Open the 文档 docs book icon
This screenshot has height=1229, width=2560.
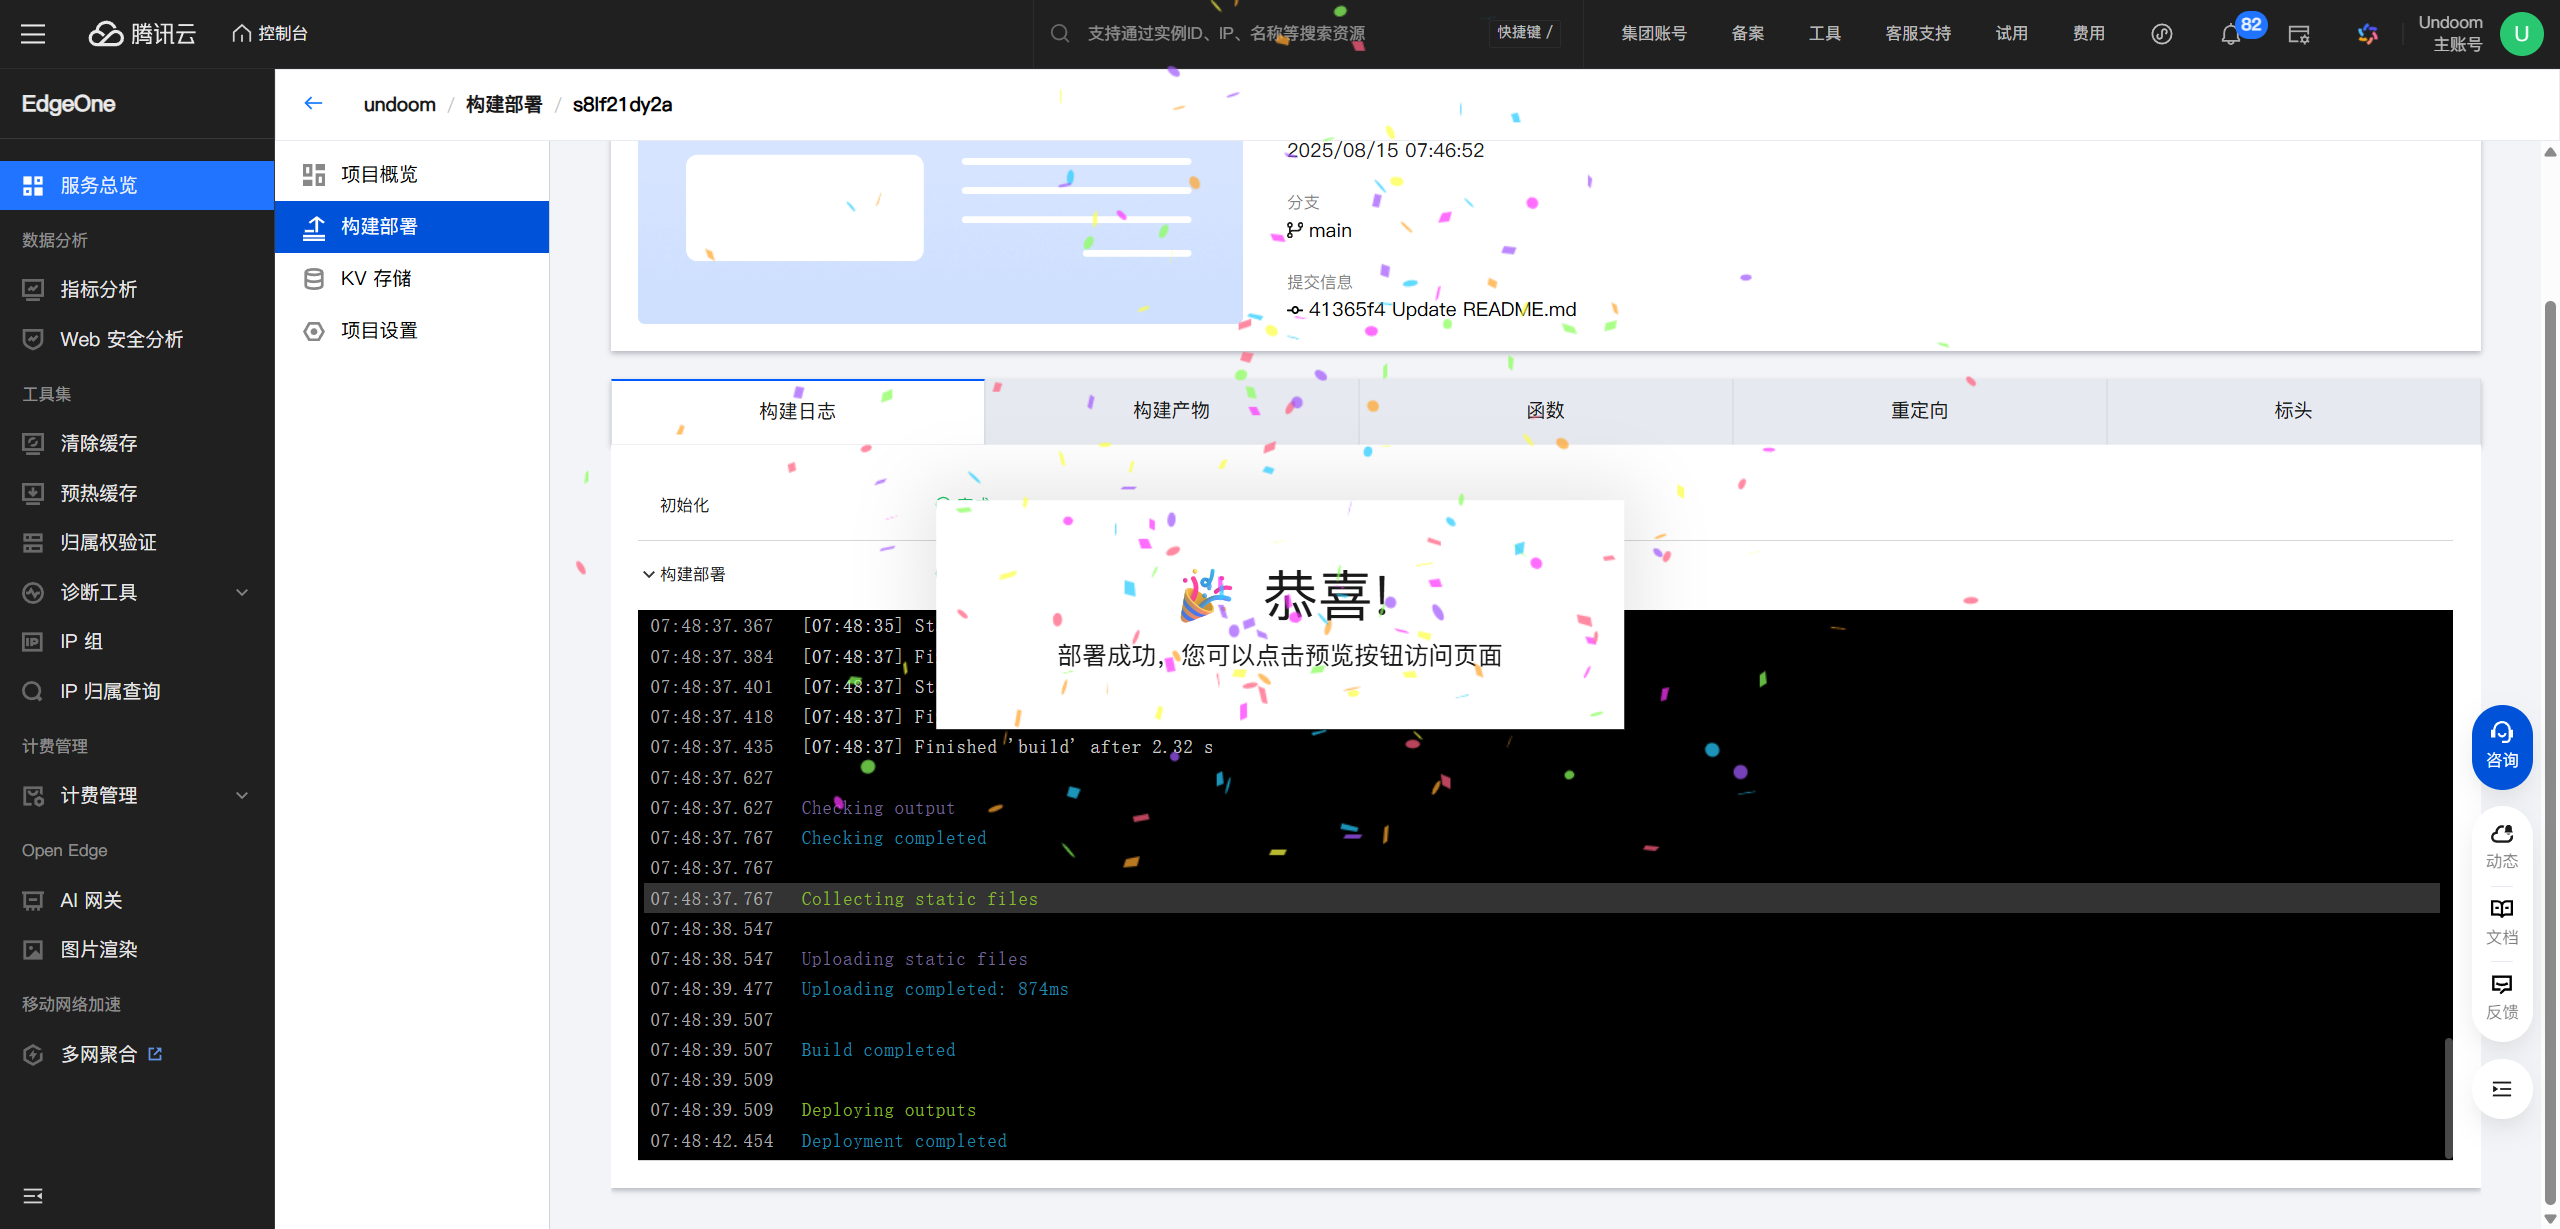pyautogui.click(x=2501, y=920)
